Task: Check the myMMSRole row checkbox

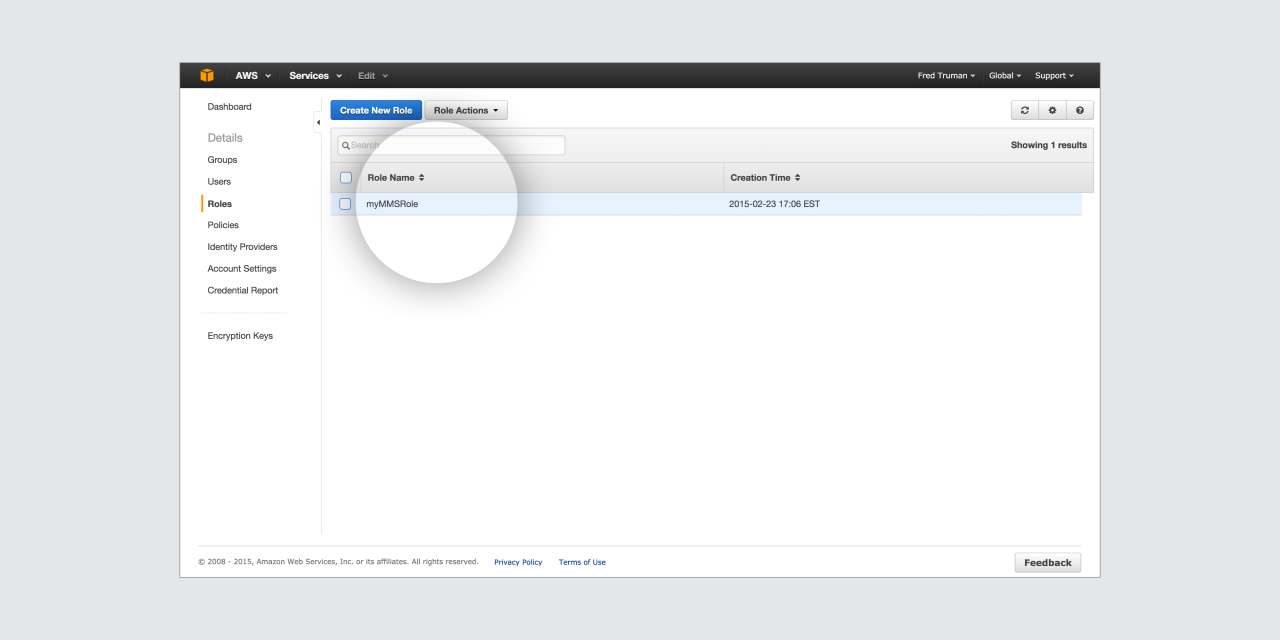Action: (345, 204)
